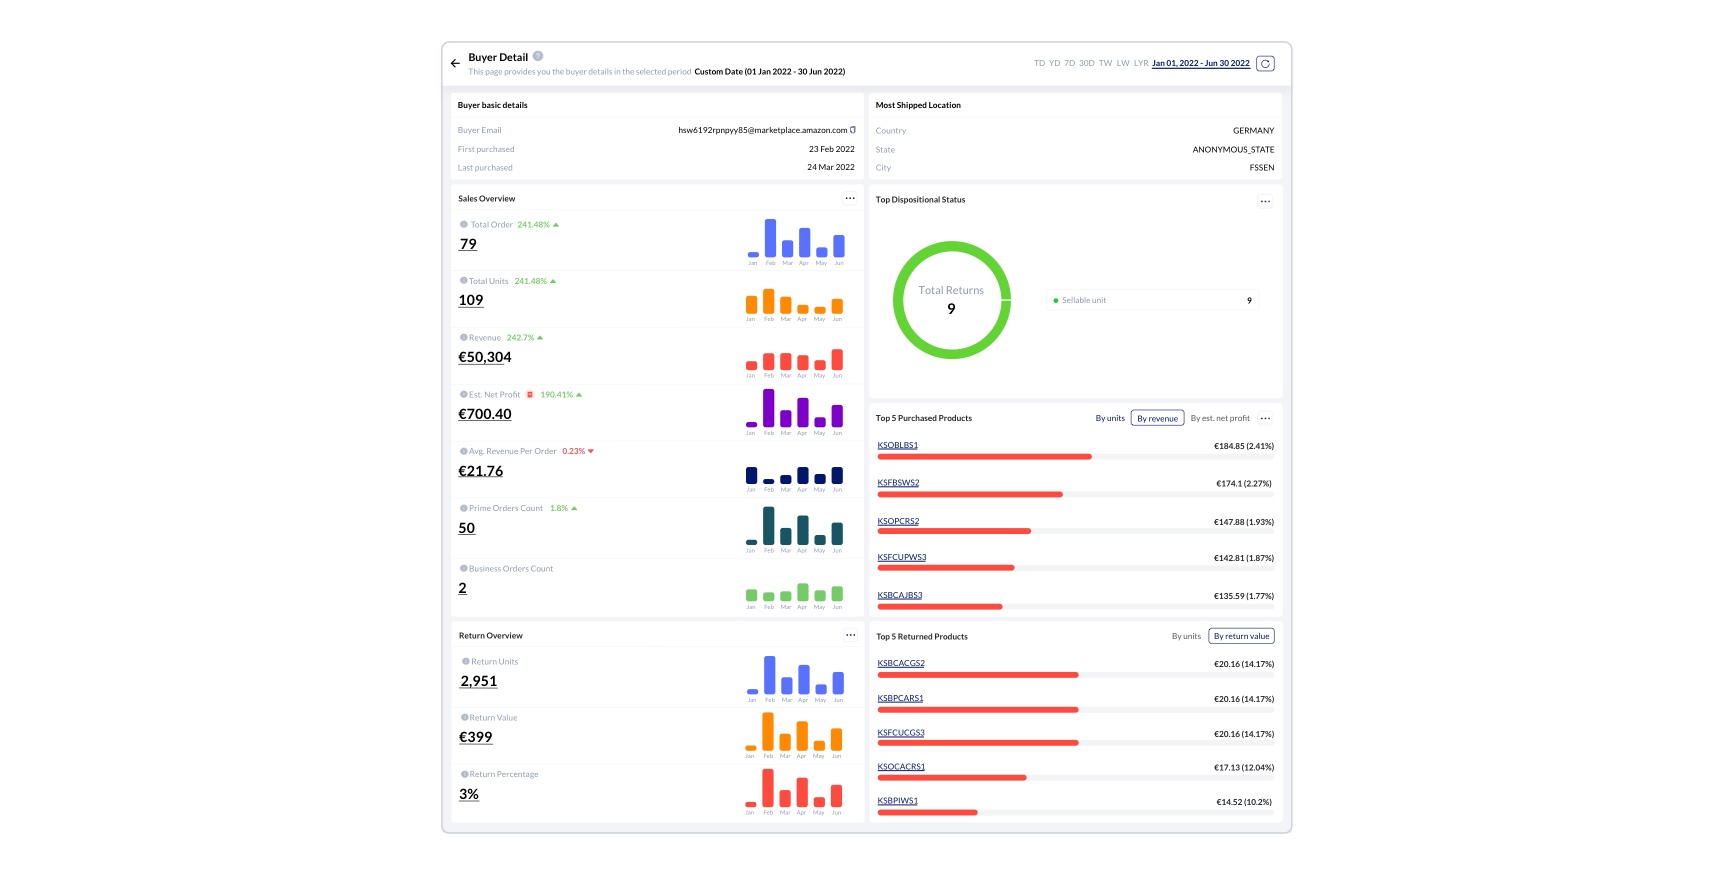Open the Return Overview more options menu

(x=851, y=635)
